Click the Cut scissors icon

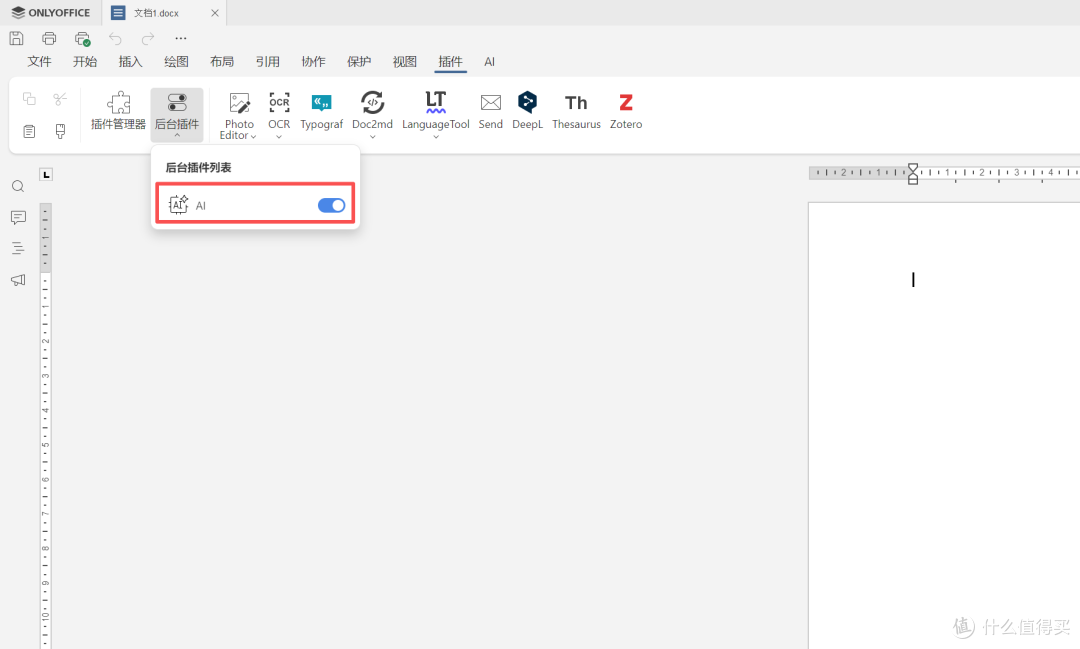[60, 99]
